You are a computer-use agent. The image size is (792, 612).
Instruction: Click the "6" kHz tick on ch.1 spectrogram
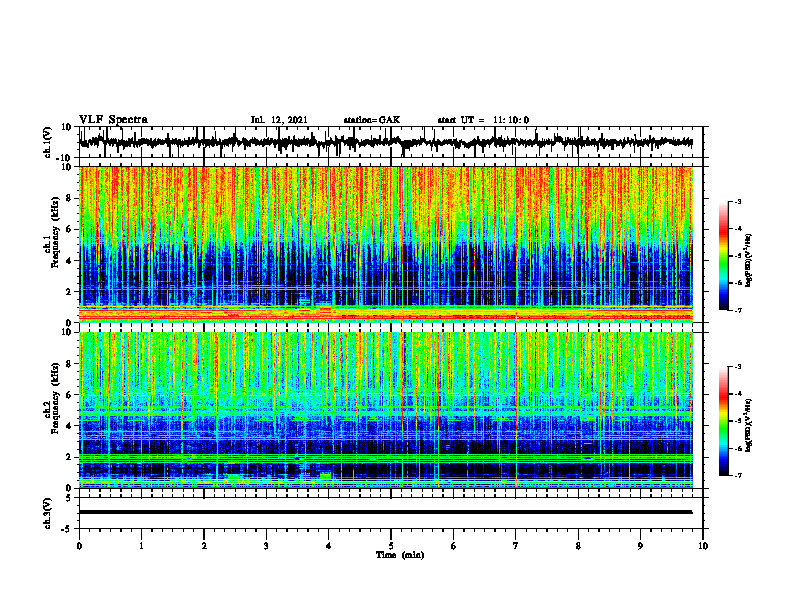pyautogui.click(x=69, y=230)
